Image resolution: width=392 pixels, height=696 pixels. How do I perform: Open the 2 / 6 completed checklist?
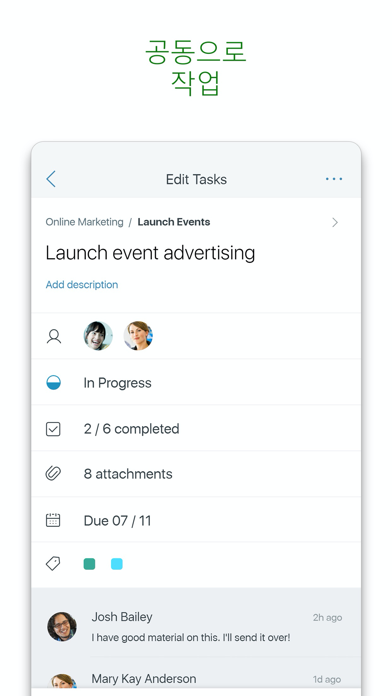131,429
